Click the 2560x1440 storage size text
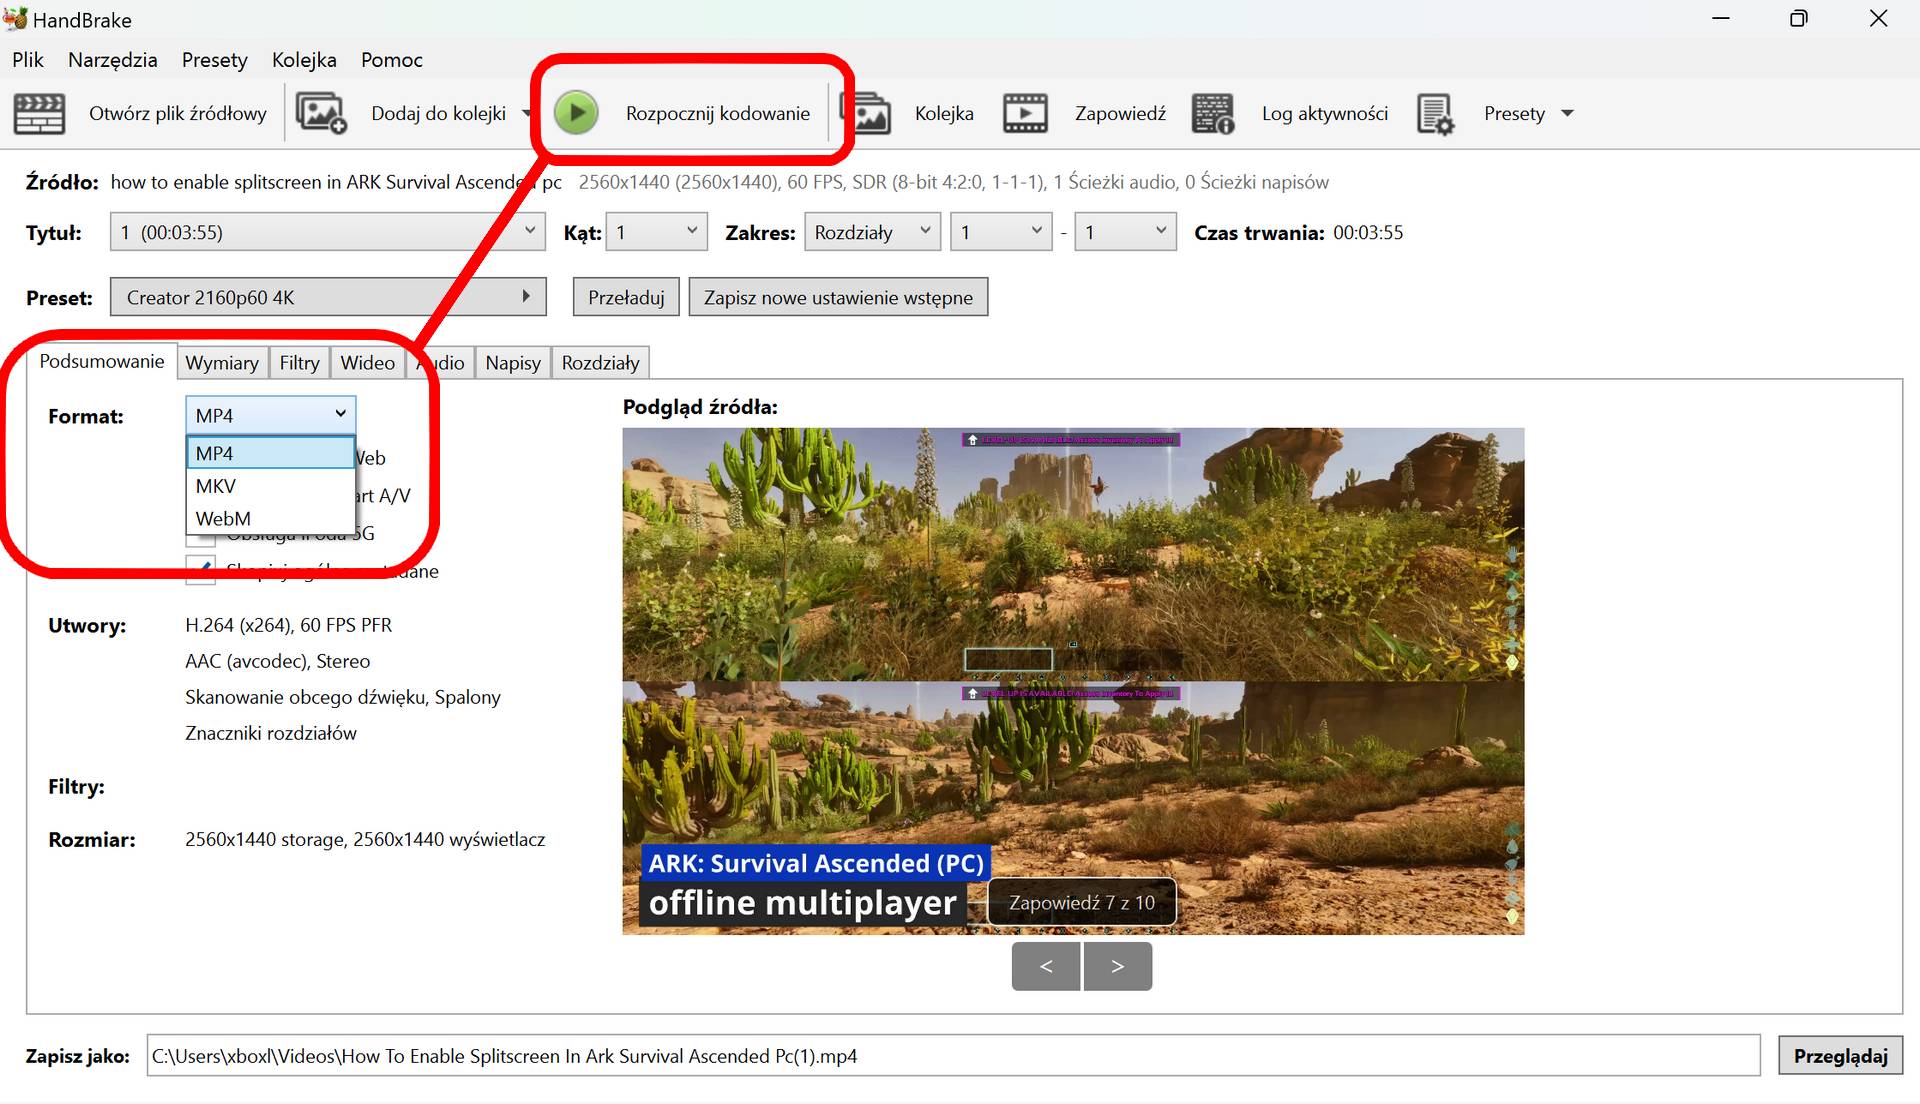1920x1104 pixels. 364,839
